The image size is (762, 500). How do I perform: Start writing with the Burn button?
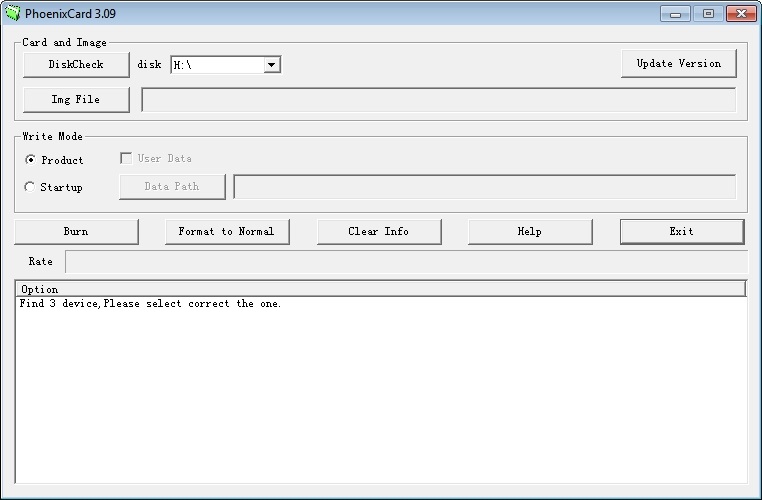point(76,232)
